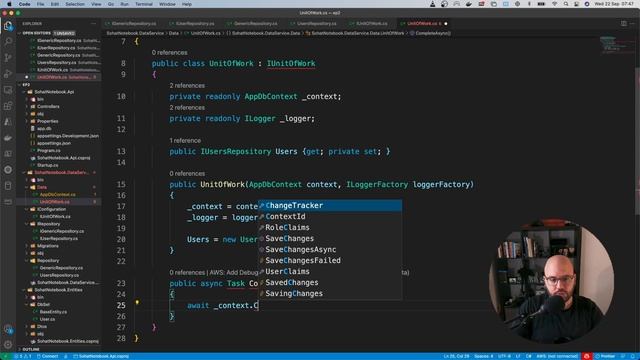Switch to the IGenericRepository.cs tab
Screen dimensions: 640x360
[x=133, y=24]
